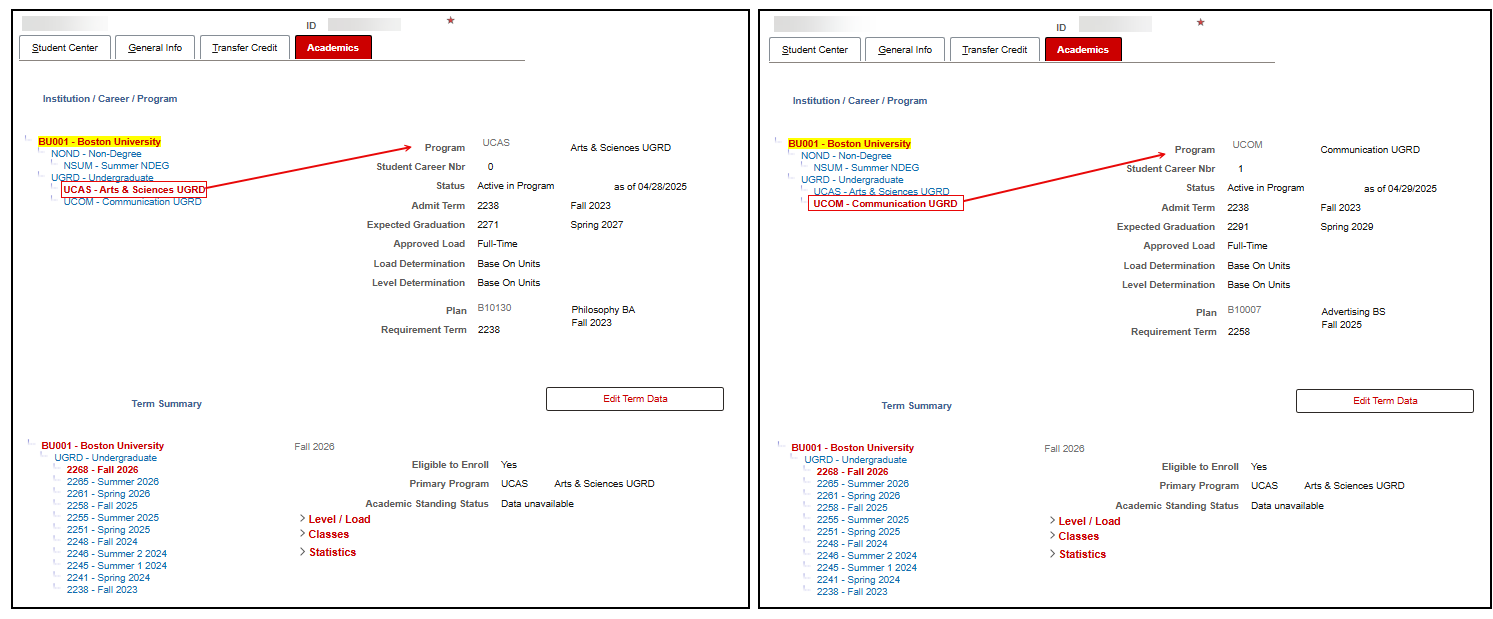Select term 2255 - Summer 2025 in left panel
This screenshot has width=1493, height=619.
112,518
